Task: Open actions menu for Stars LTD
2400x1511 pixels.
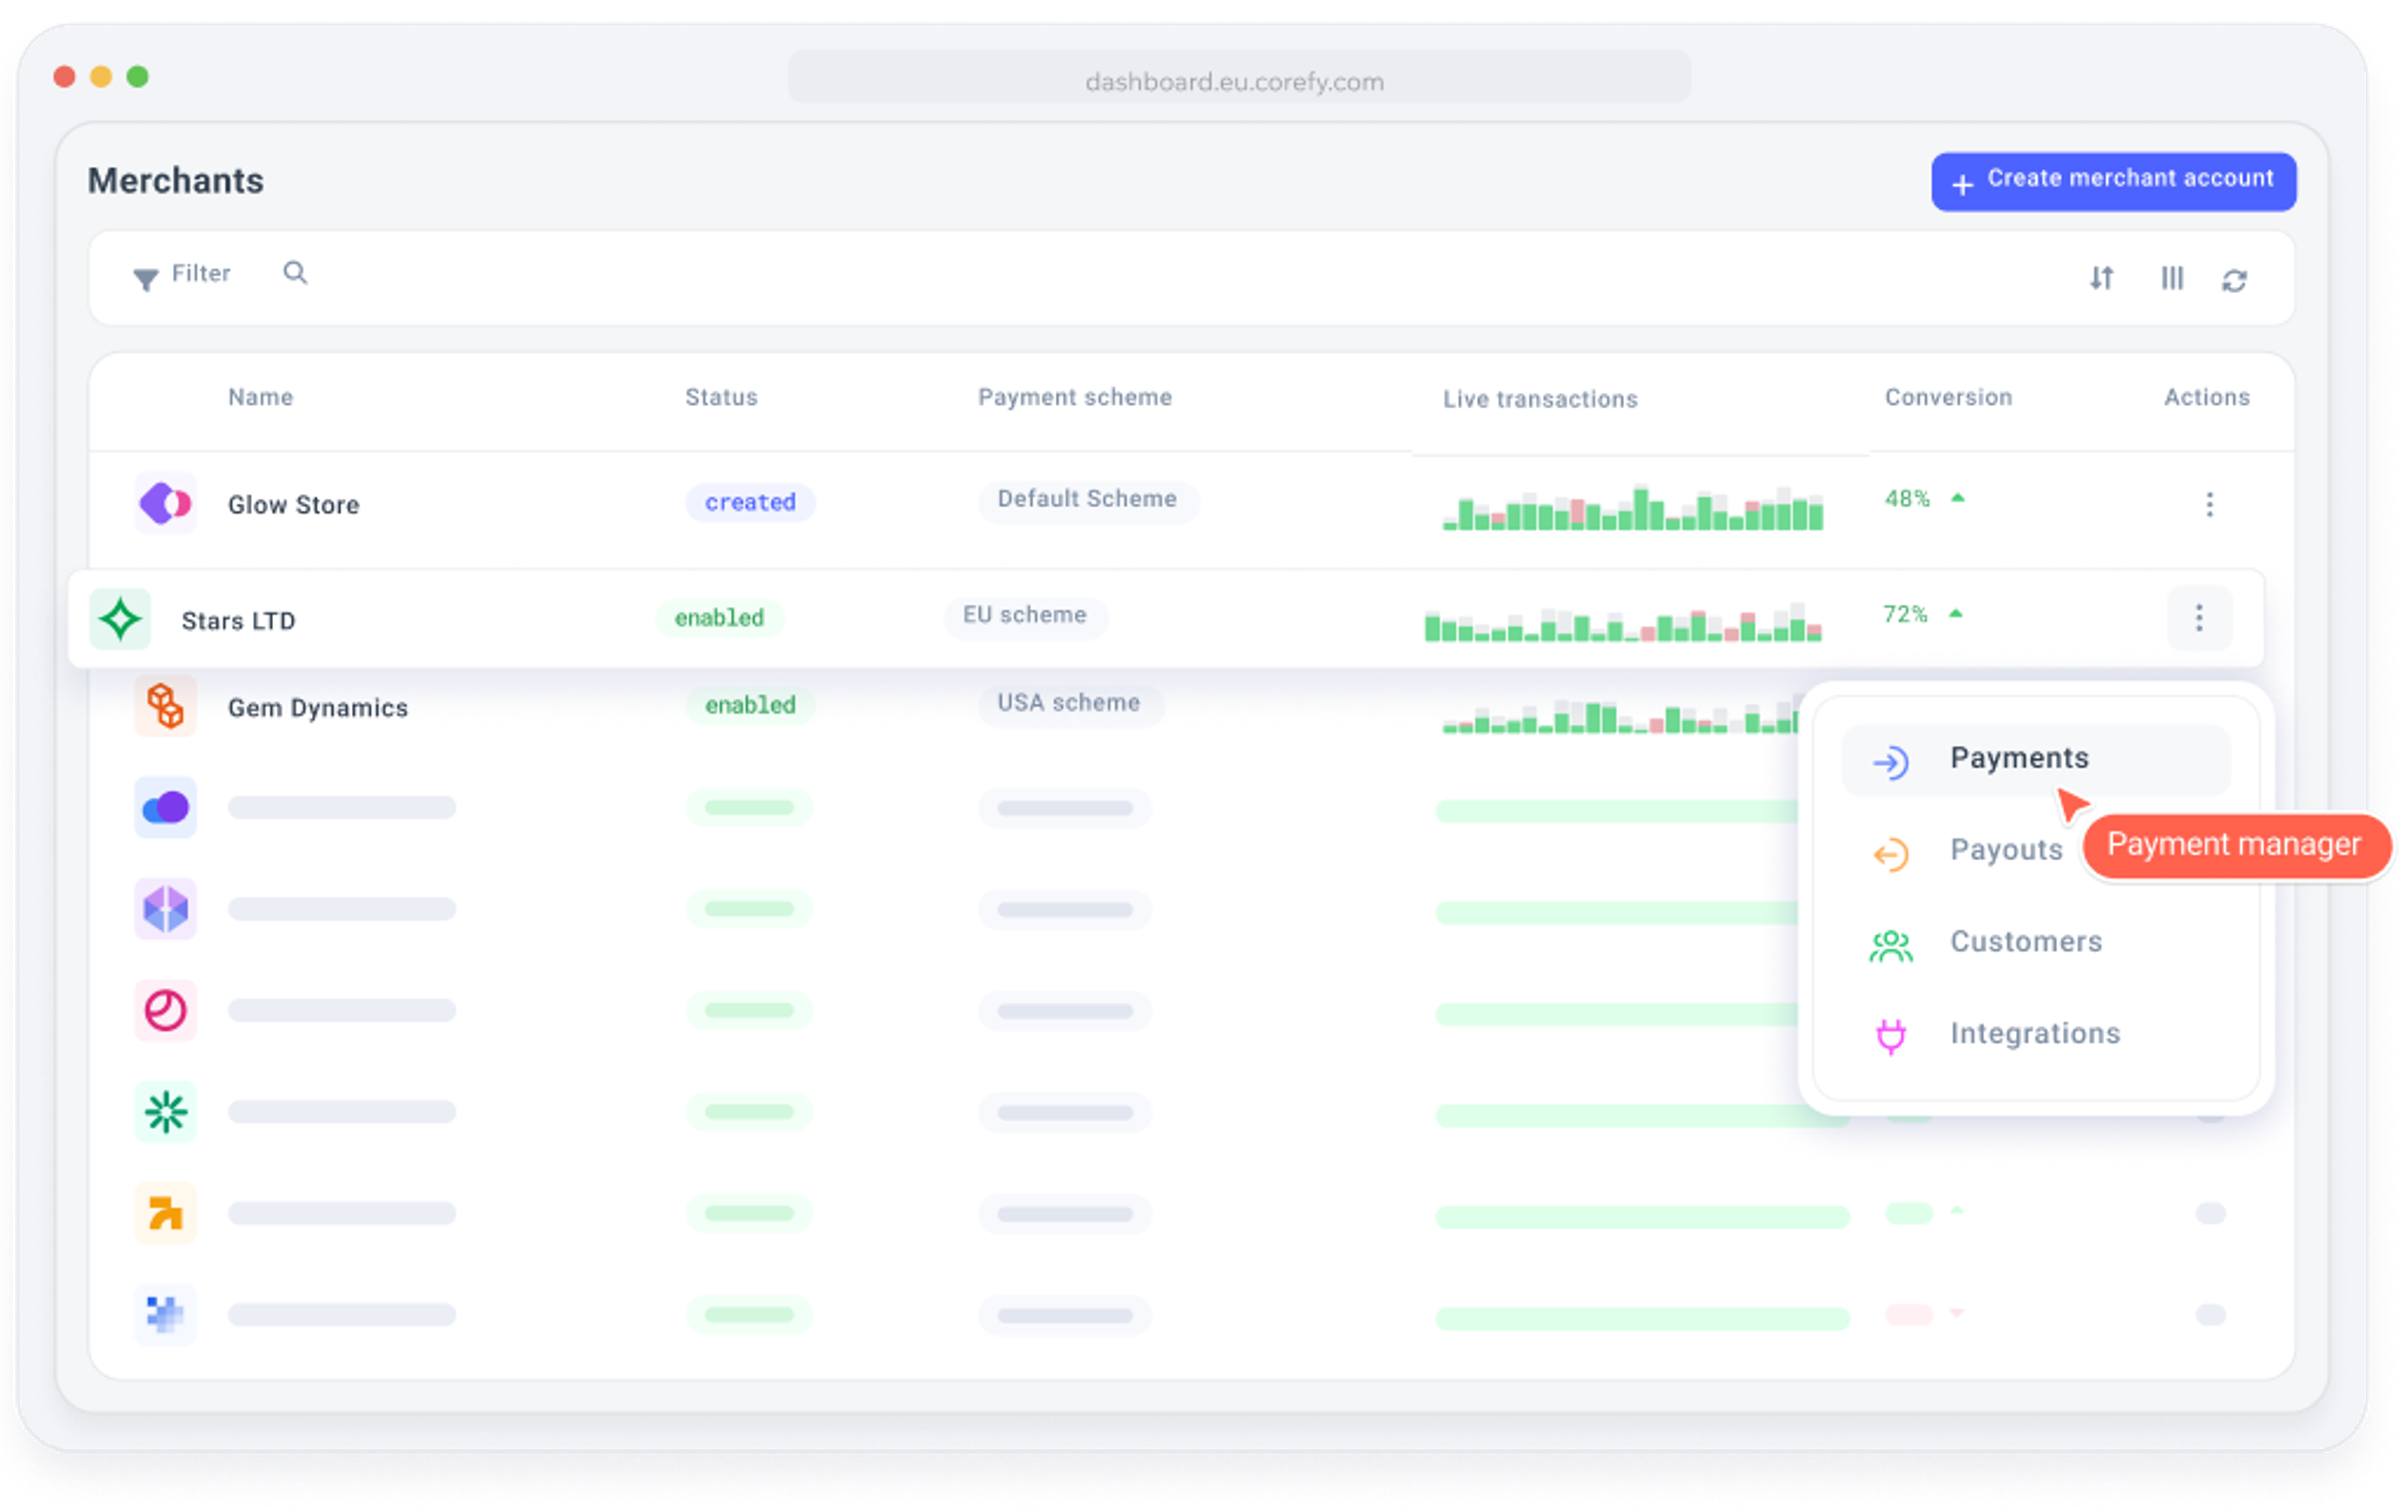Action: tap(2198, 618)
